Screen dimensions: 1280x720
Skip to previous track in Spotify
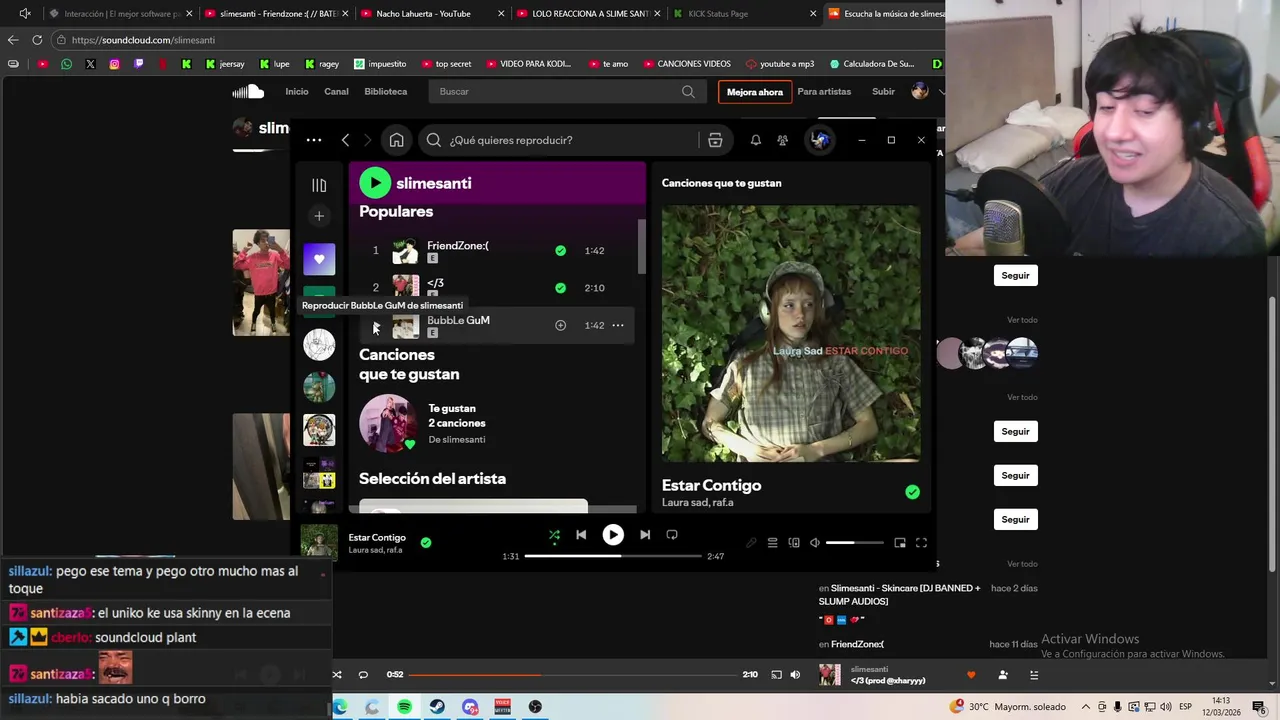pyautogui.click(x=581, y=535)
